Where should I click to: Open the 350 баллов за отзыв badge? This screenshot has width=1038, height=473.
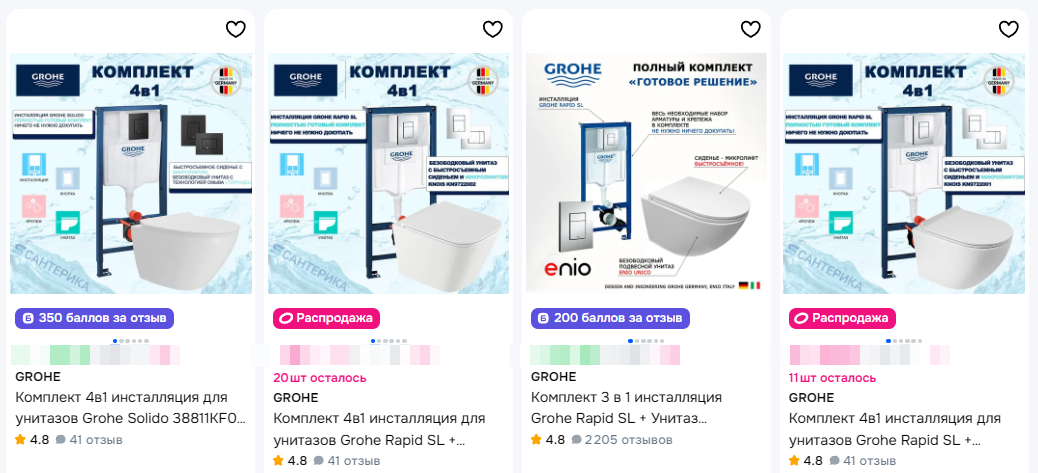coord(95,318)
